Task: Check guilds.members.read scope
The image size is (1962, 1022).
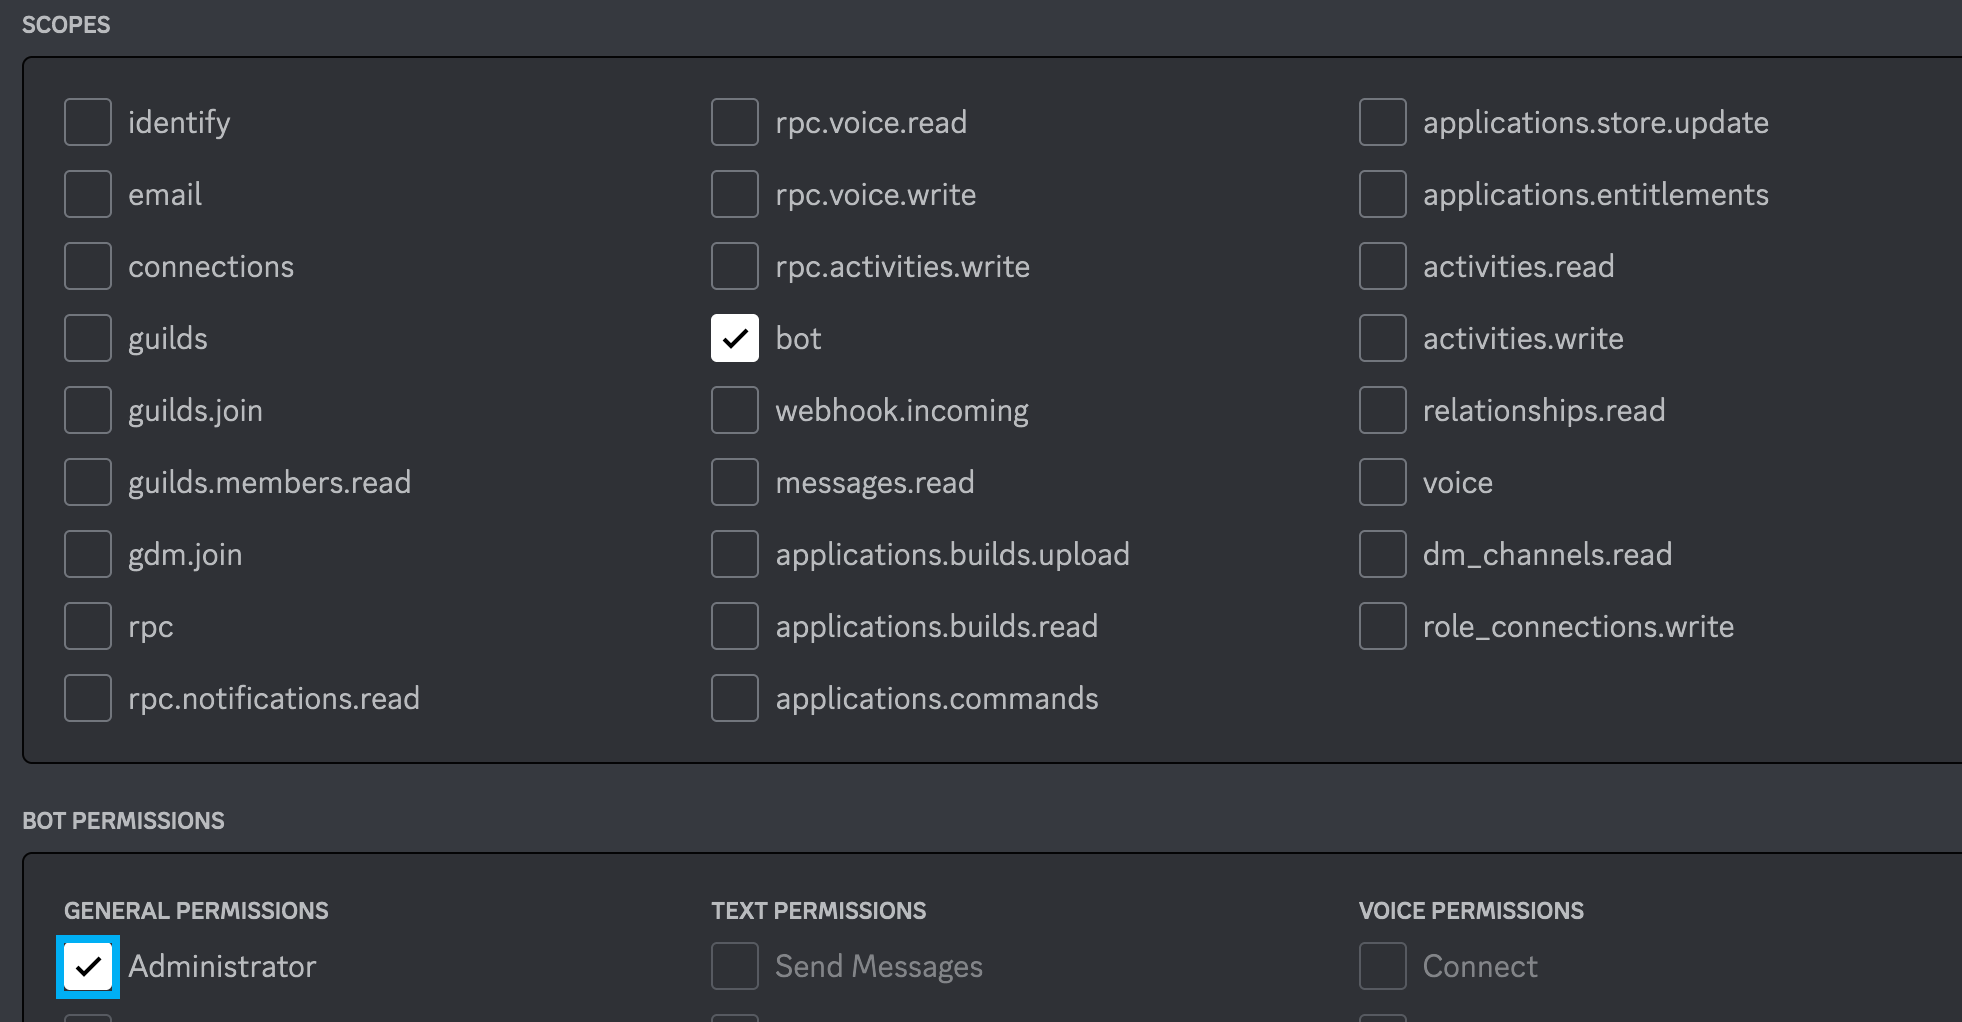Action: 88,482
